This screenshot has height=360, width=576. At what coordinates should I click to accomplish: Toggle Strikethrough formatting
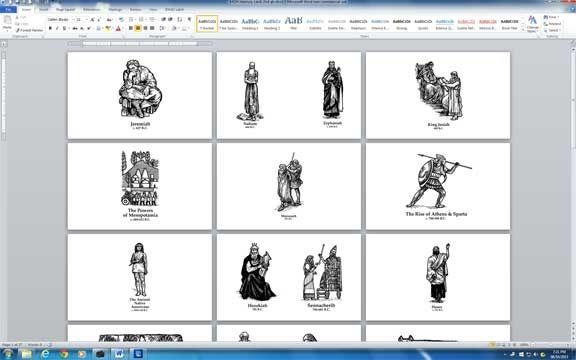[x=75, y=28]
